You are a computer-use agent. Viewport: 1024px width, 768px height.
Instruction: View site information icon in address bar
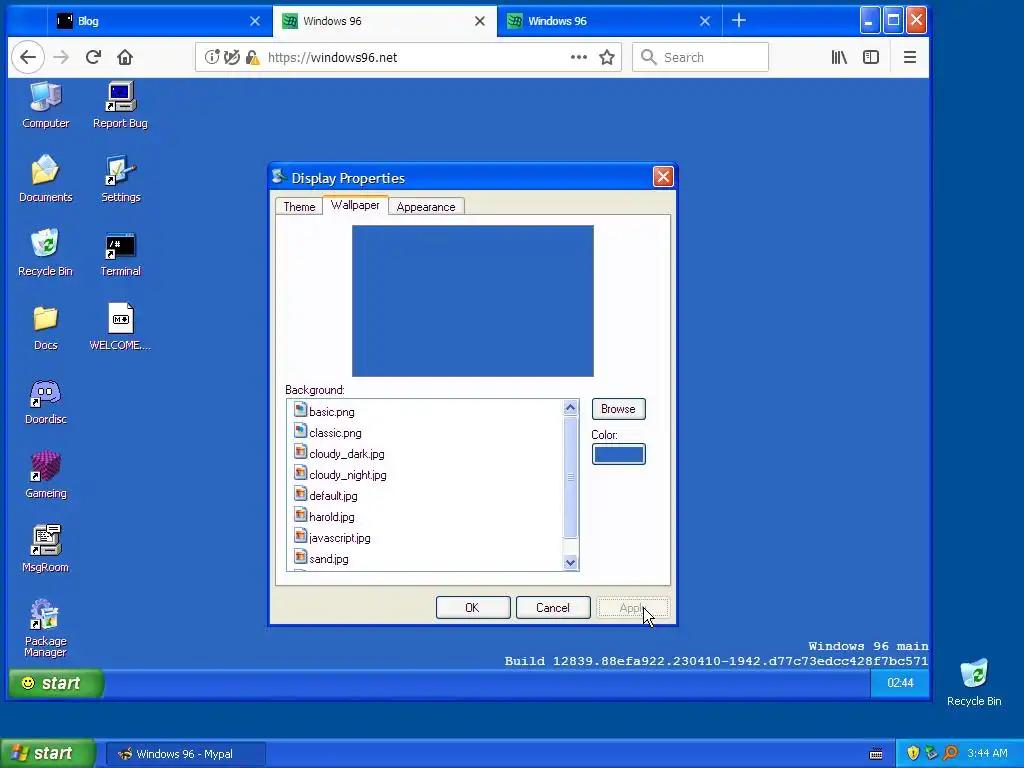pyautogui.click(x=212, y=57)
